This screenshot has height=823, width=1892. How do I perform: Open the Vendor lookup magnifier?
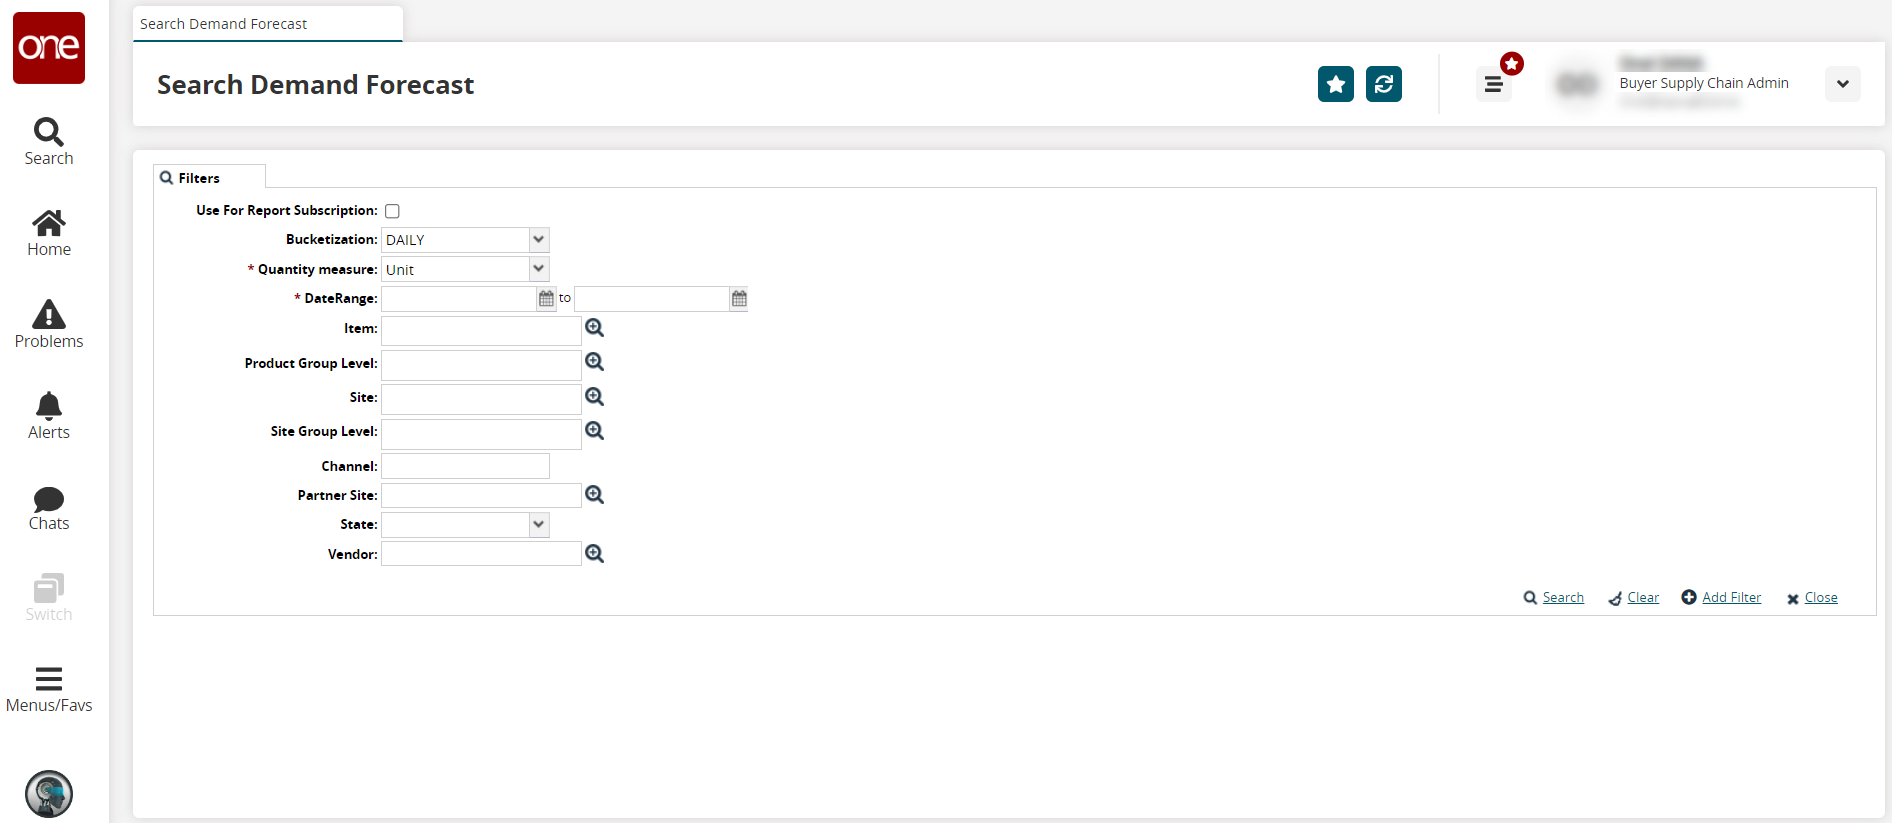coord(594,554)
